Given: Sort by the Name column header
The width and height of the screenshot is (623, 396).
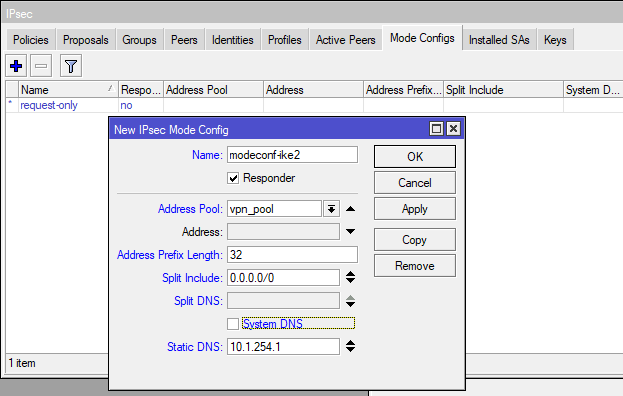Looking at the screenshot, I should coord(68,90).
